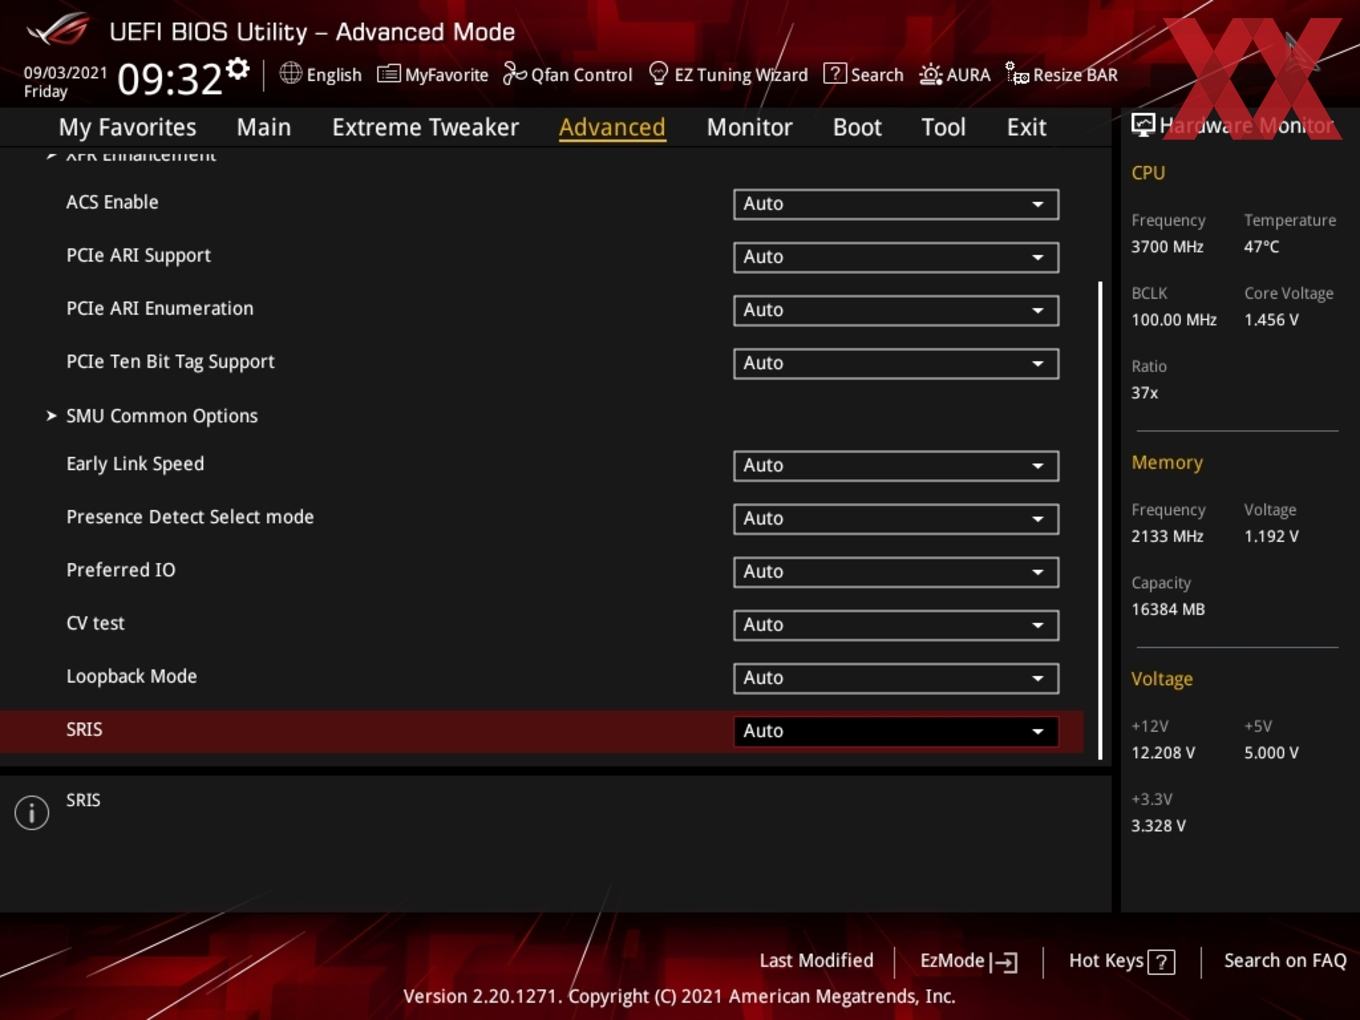
Task: Open the Early Link Speed dropdown
Action: 896,465
